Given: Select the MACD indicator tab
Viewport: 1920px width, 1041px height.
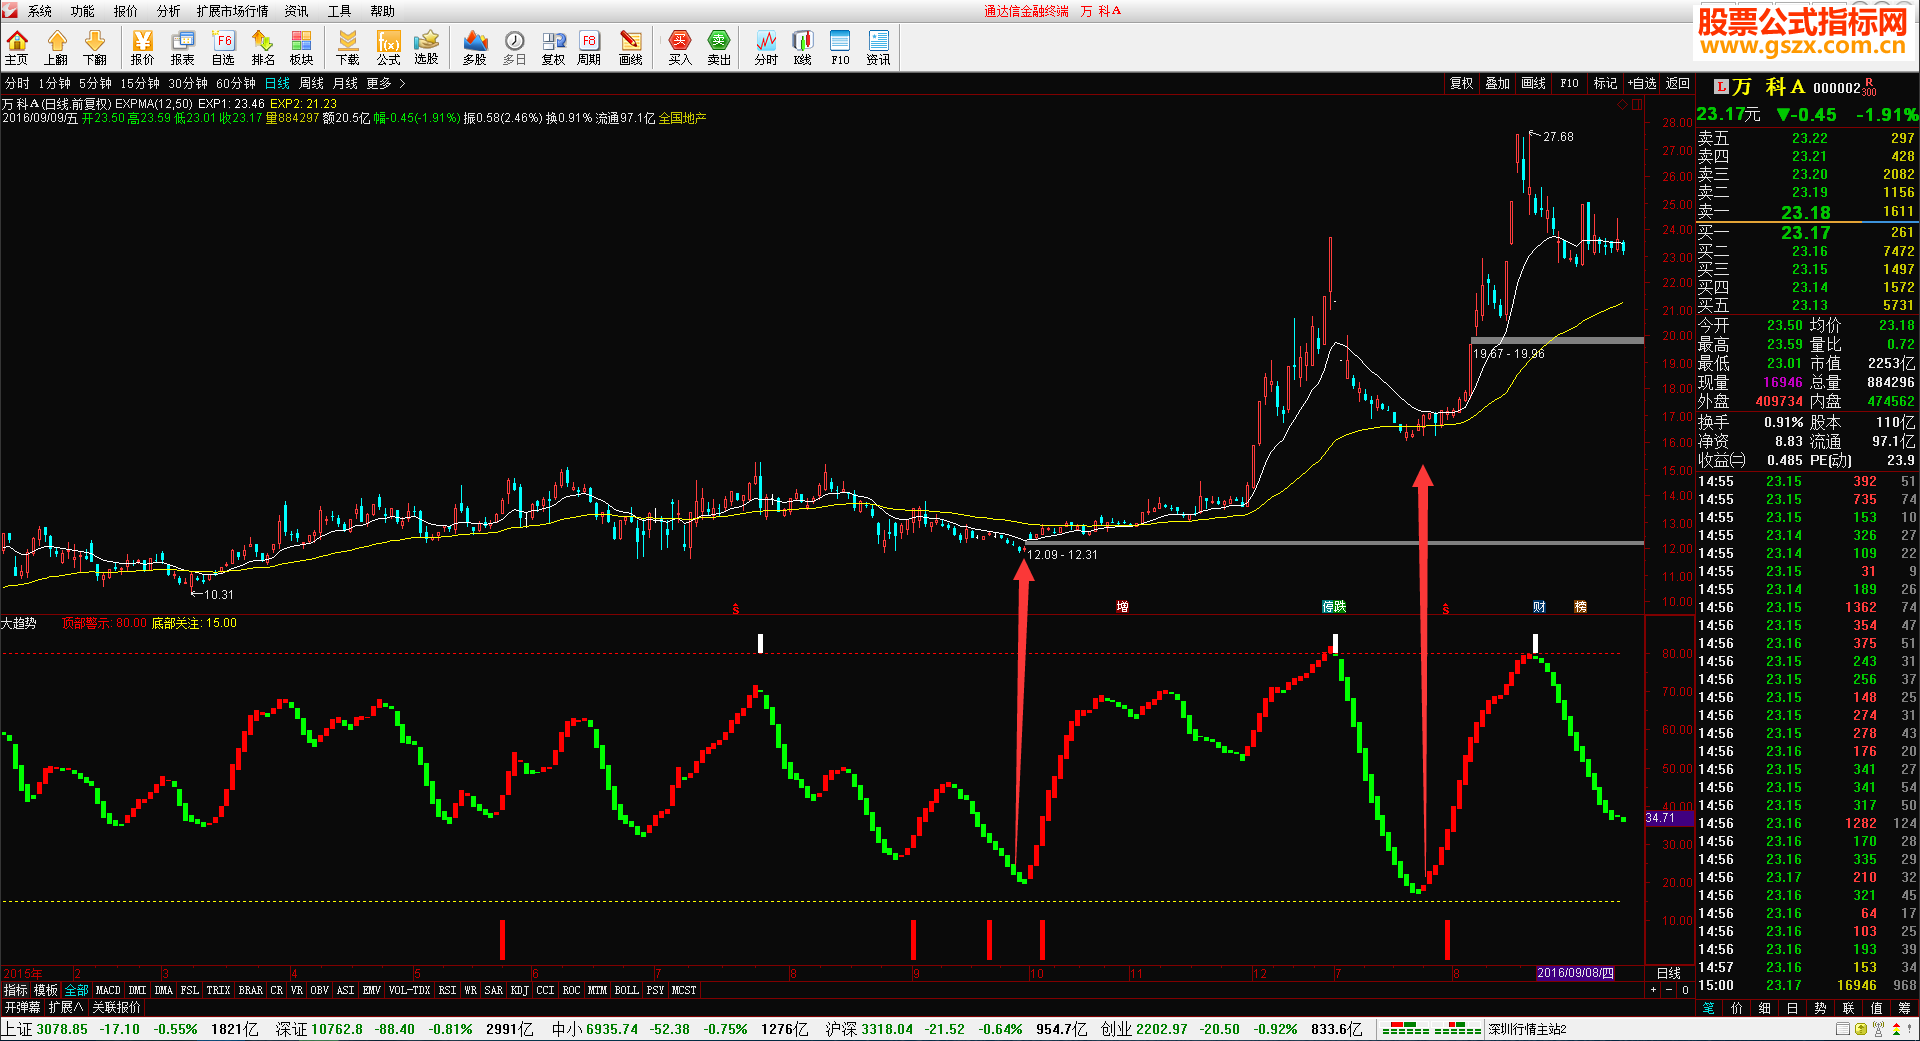Looking at the screenshot, I should [x=108, y=990].
